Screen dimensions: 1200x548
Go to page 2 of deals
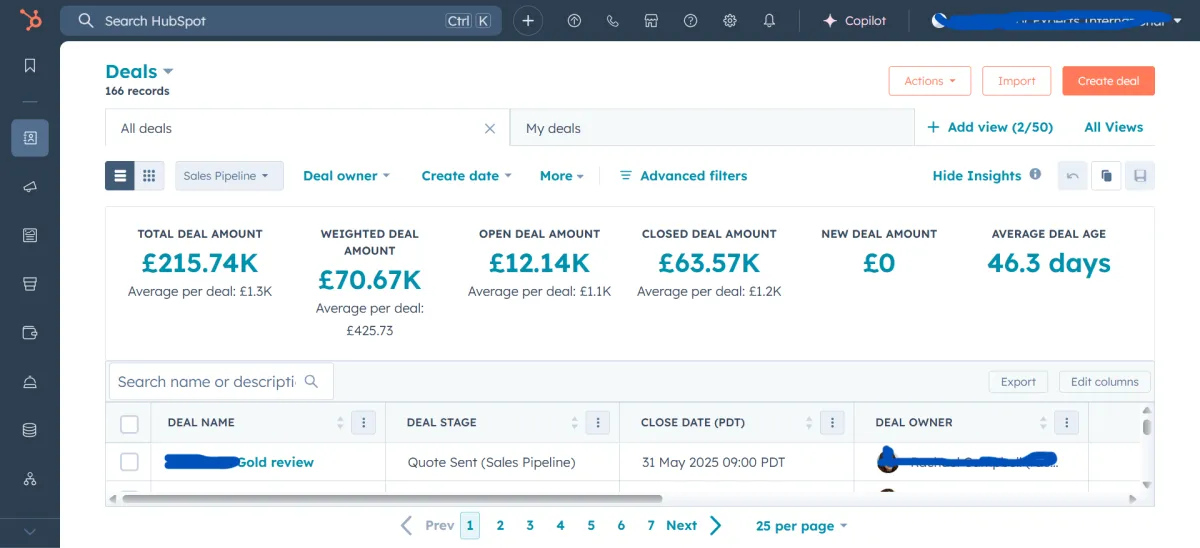coord(500,525)
